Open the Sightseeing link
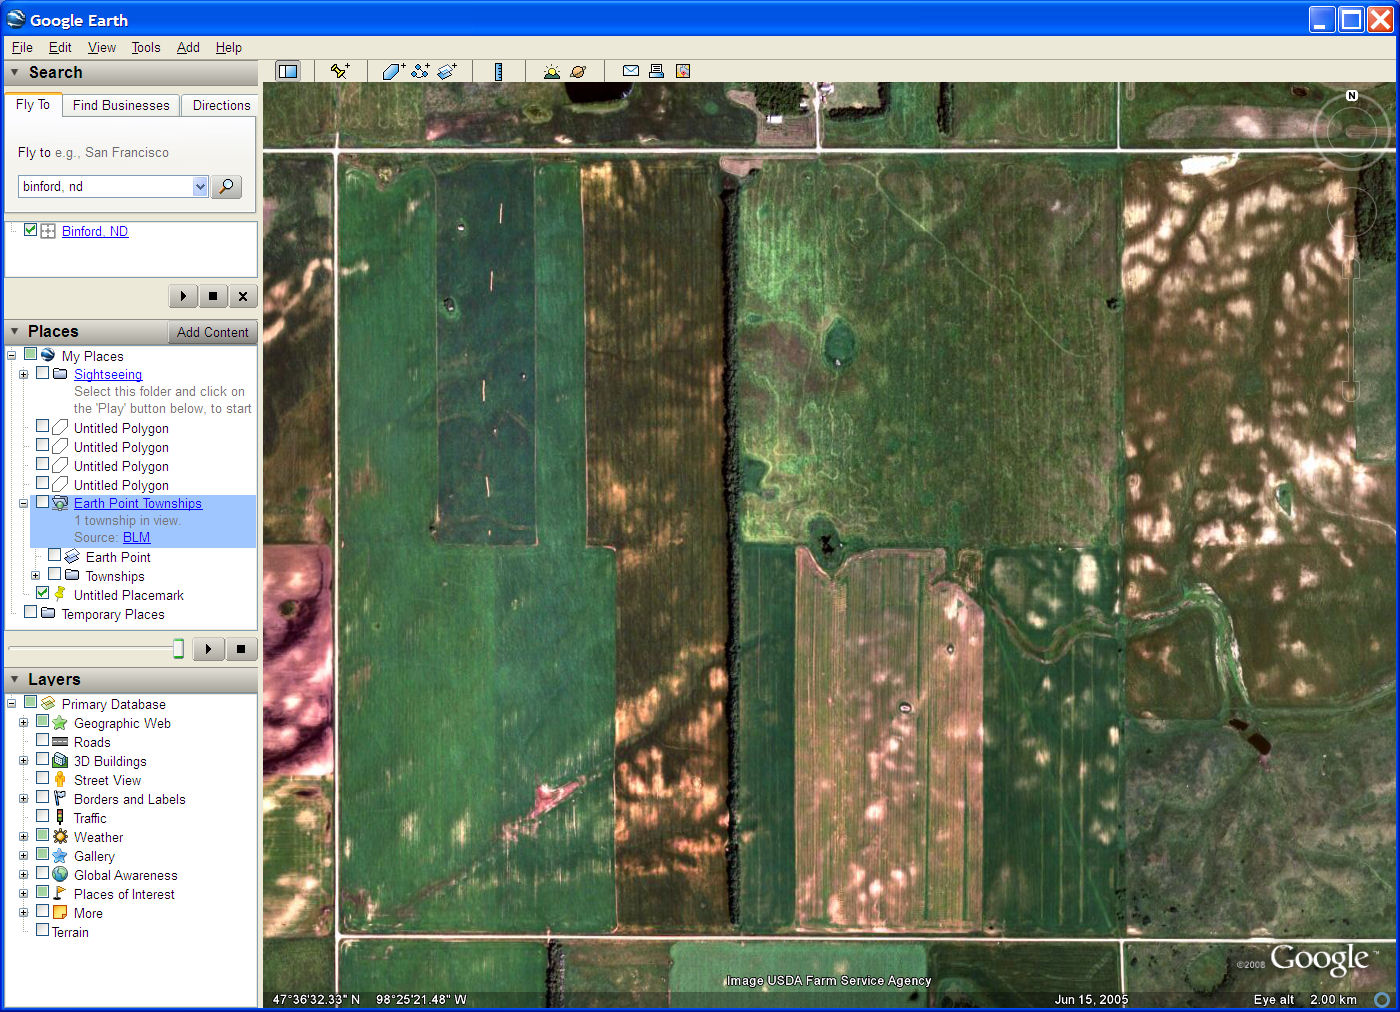 coord(108,375)
